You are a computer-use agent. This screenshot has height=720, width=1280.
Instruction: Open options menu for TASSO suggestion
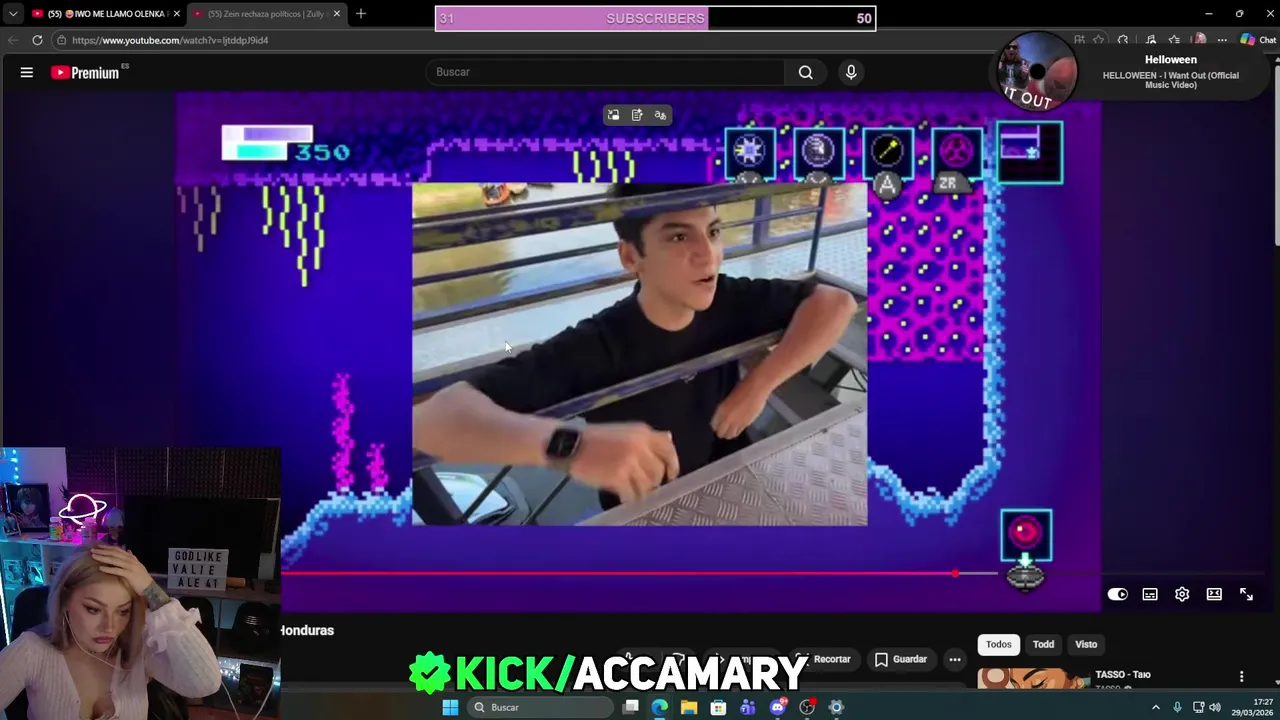click(x=1241, y=677)
